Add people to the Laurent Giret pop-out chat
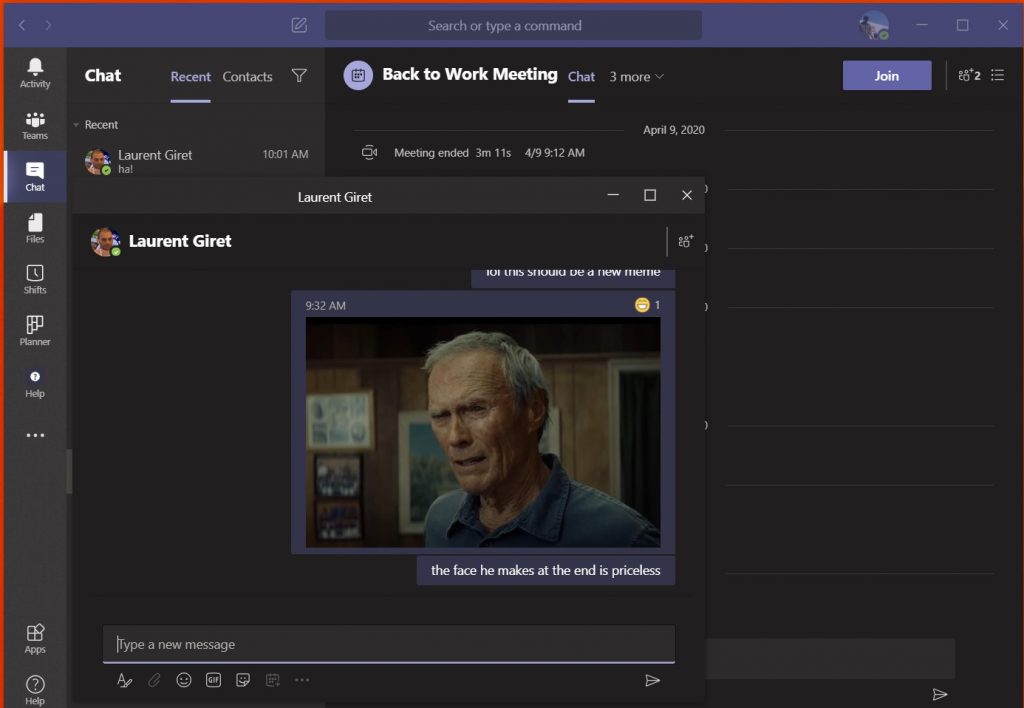Screen dimensions: 1024x708 pyautogui.click(x=685, y=241)
